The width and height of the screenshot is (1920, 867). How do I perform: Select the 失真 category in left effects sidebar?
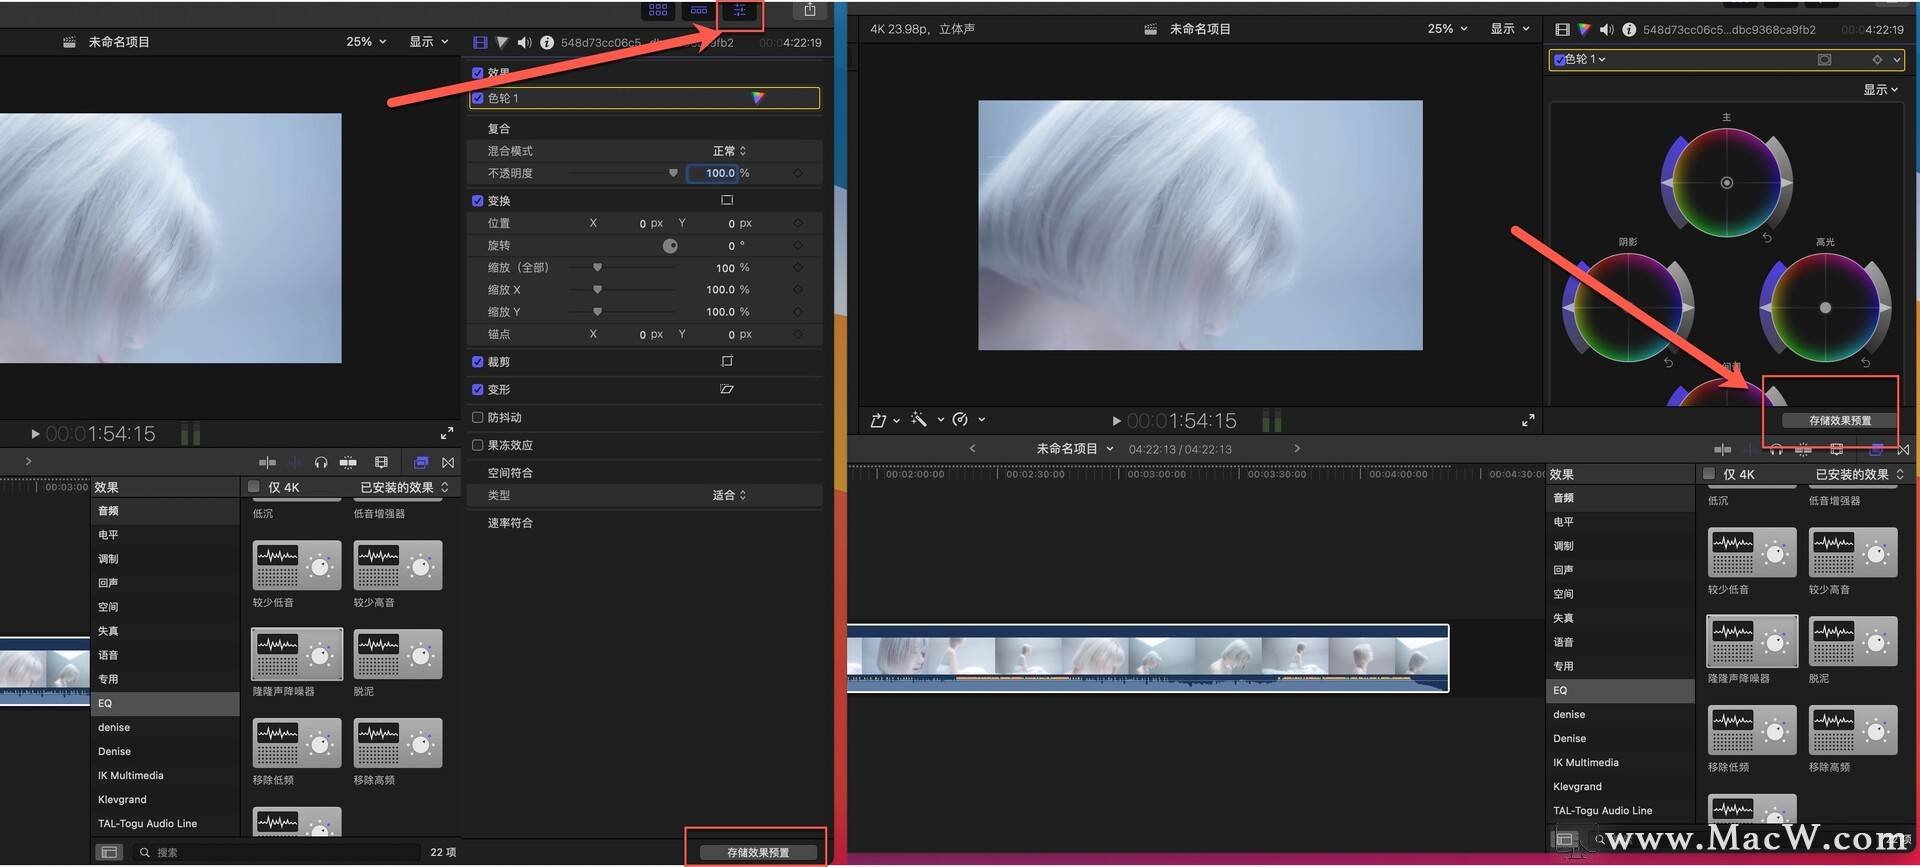pos(165,631)
